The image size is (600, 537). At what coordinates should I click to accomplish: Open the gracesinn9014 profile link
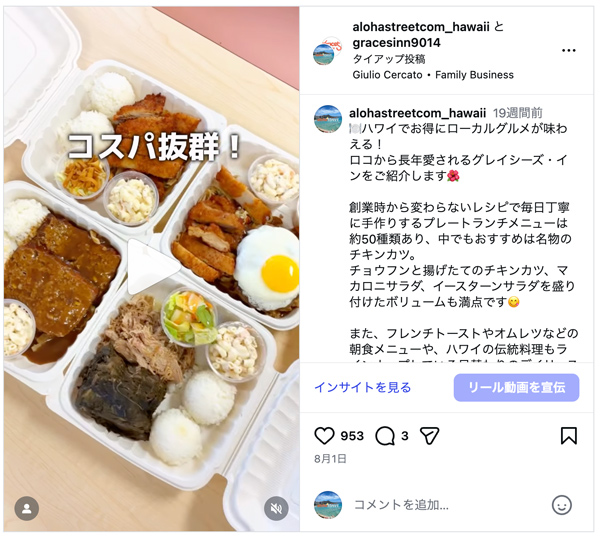[396, 42]
